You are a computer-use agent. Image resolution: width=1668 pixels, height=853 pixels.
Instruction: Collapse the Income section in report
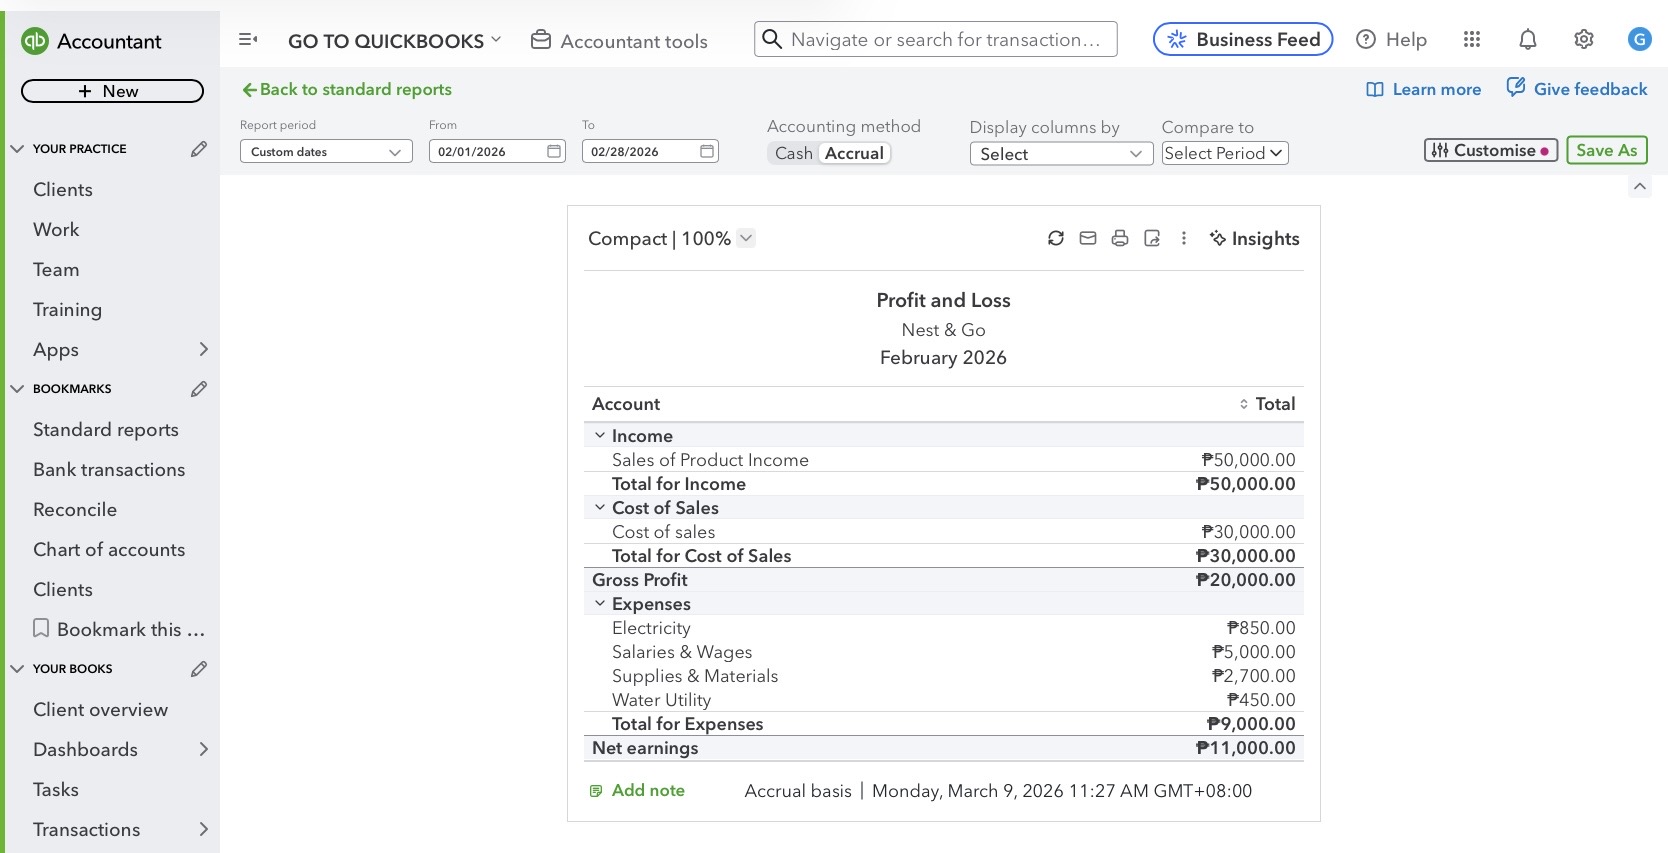click(600, 436)
